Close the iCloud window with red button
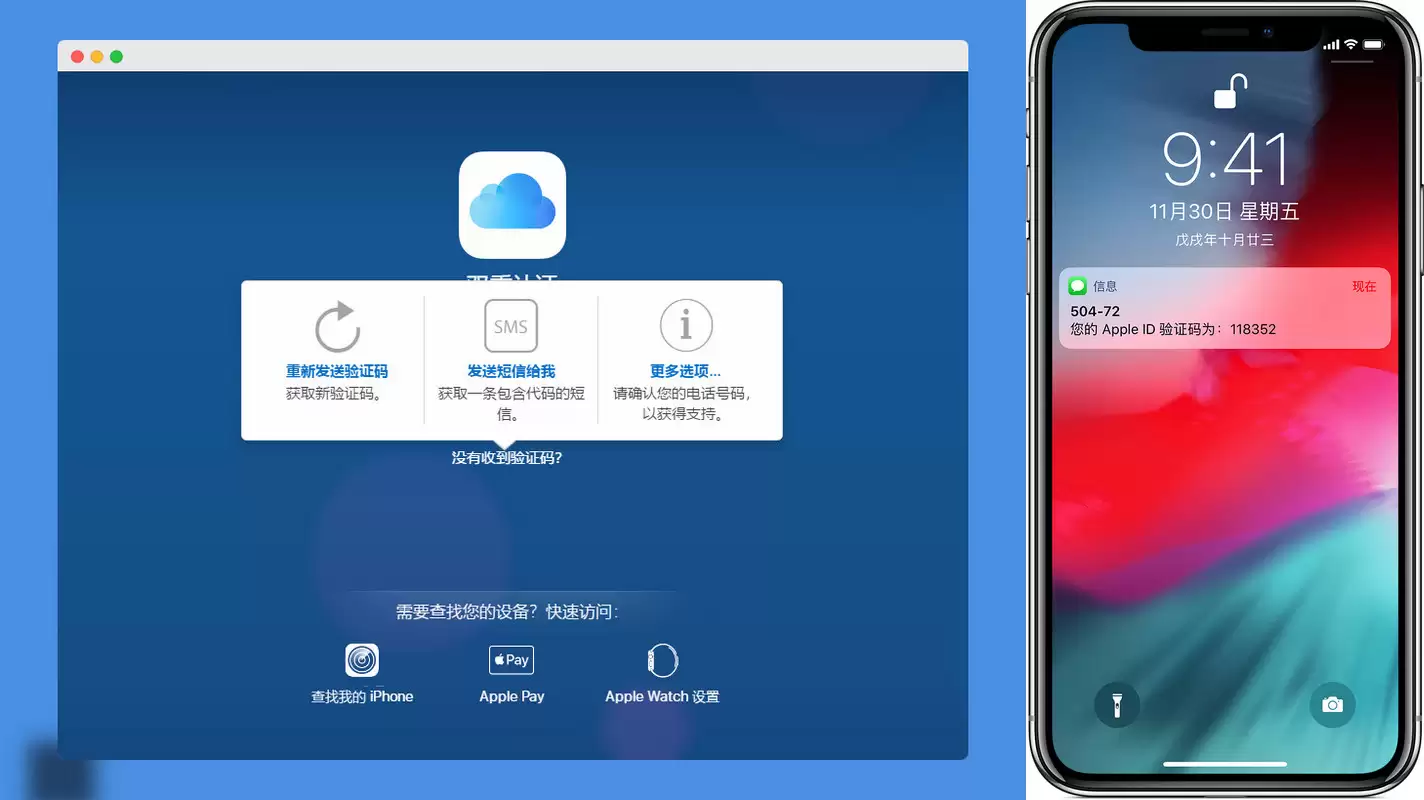The image size is (1424, 800). pos(77,57)
